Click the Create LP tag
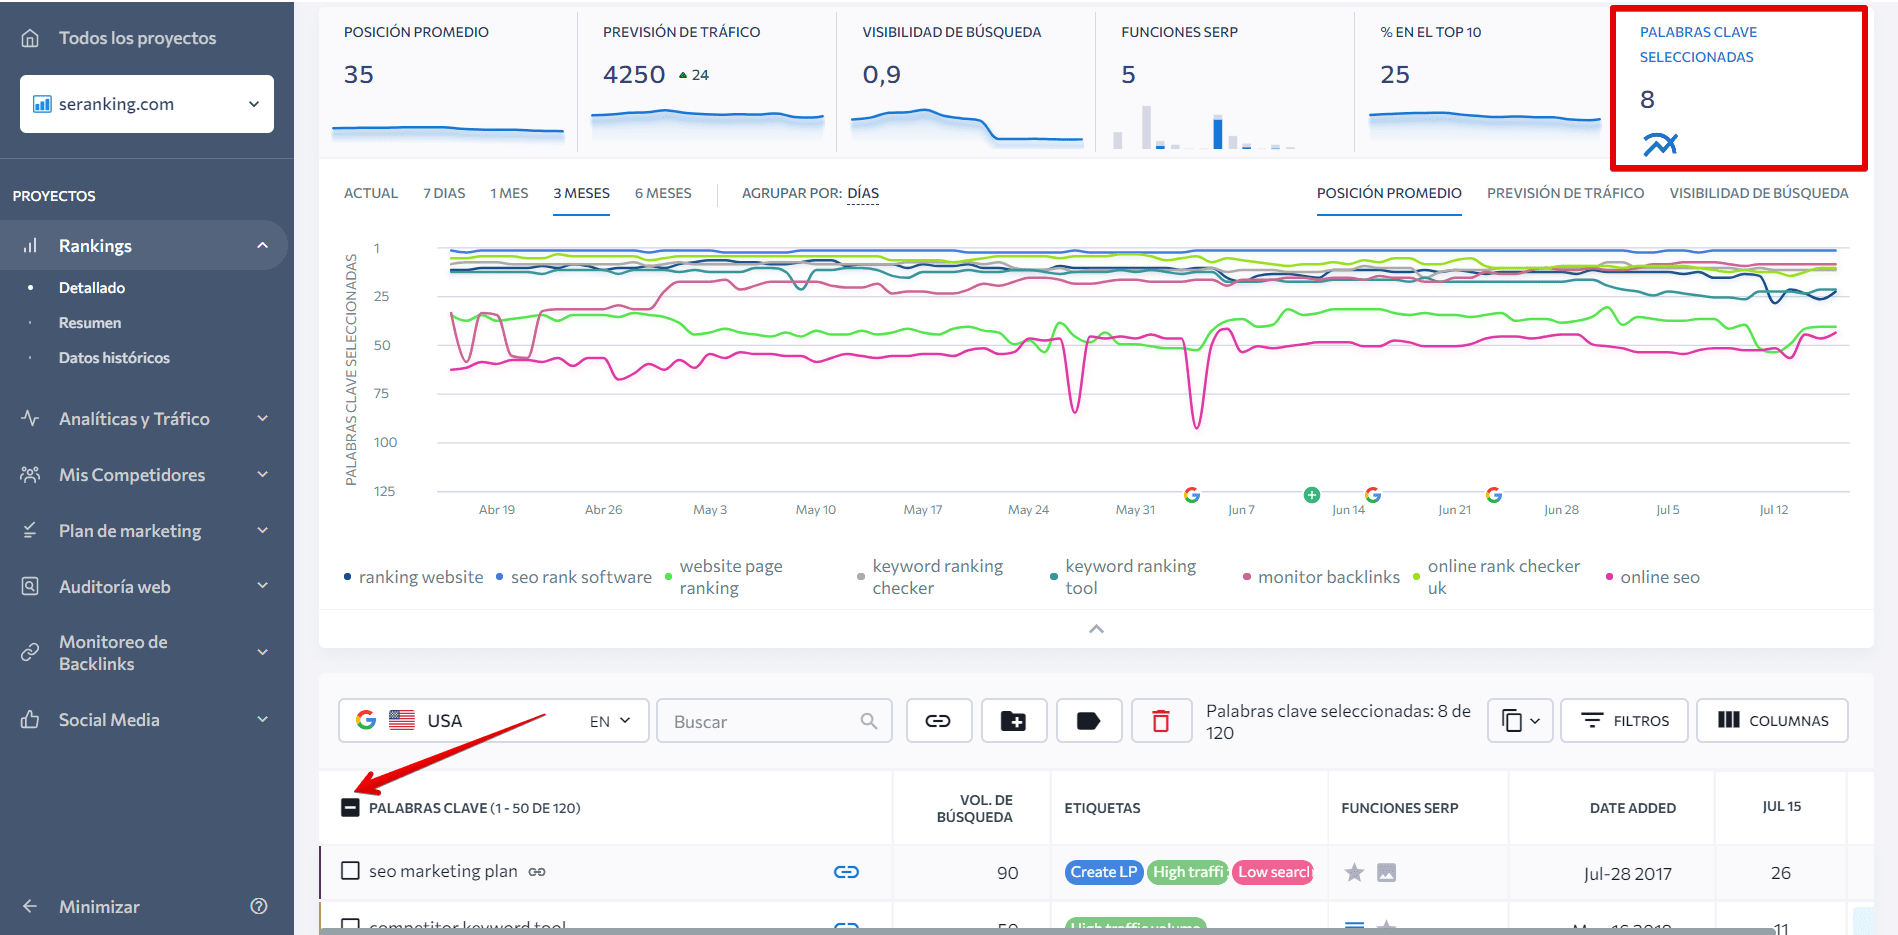This screenshot has height=935, width=1898. click(x=1104, y=872)
